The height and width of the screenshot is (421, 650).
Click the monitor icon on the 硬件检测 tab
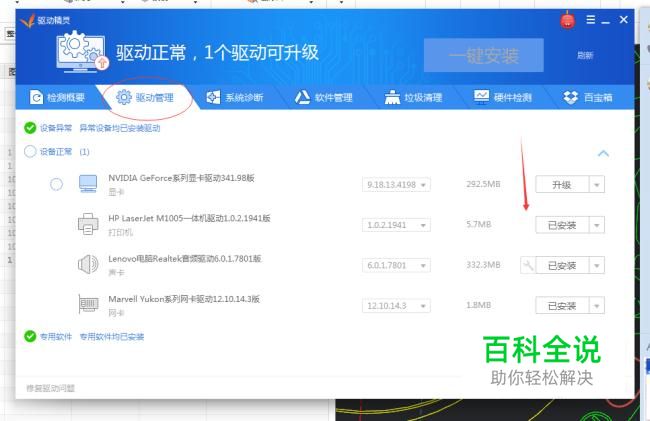click(481, 97)
